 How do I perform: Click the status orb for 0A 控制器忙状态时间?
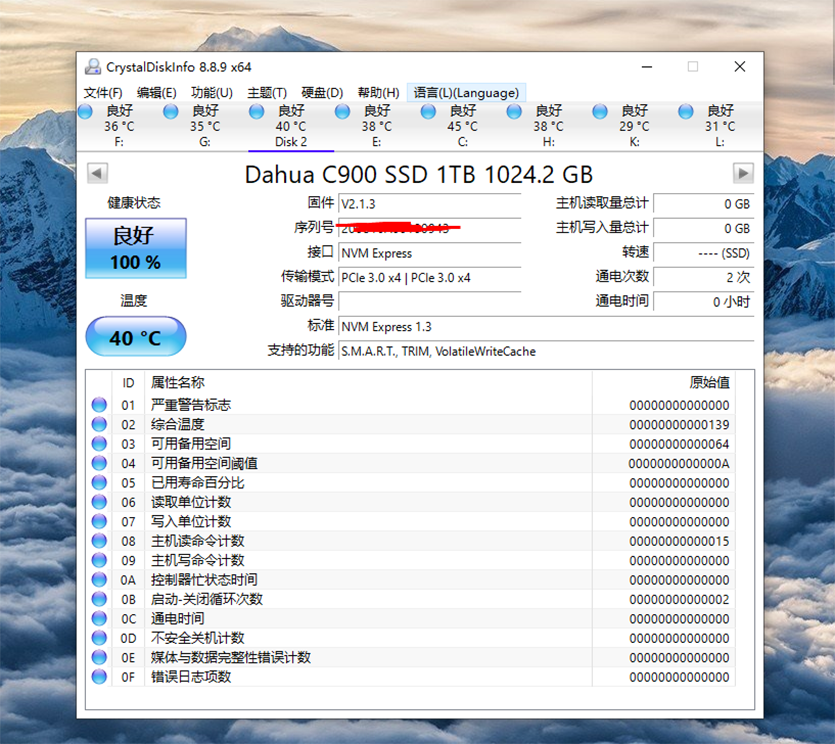click(99, 579)
